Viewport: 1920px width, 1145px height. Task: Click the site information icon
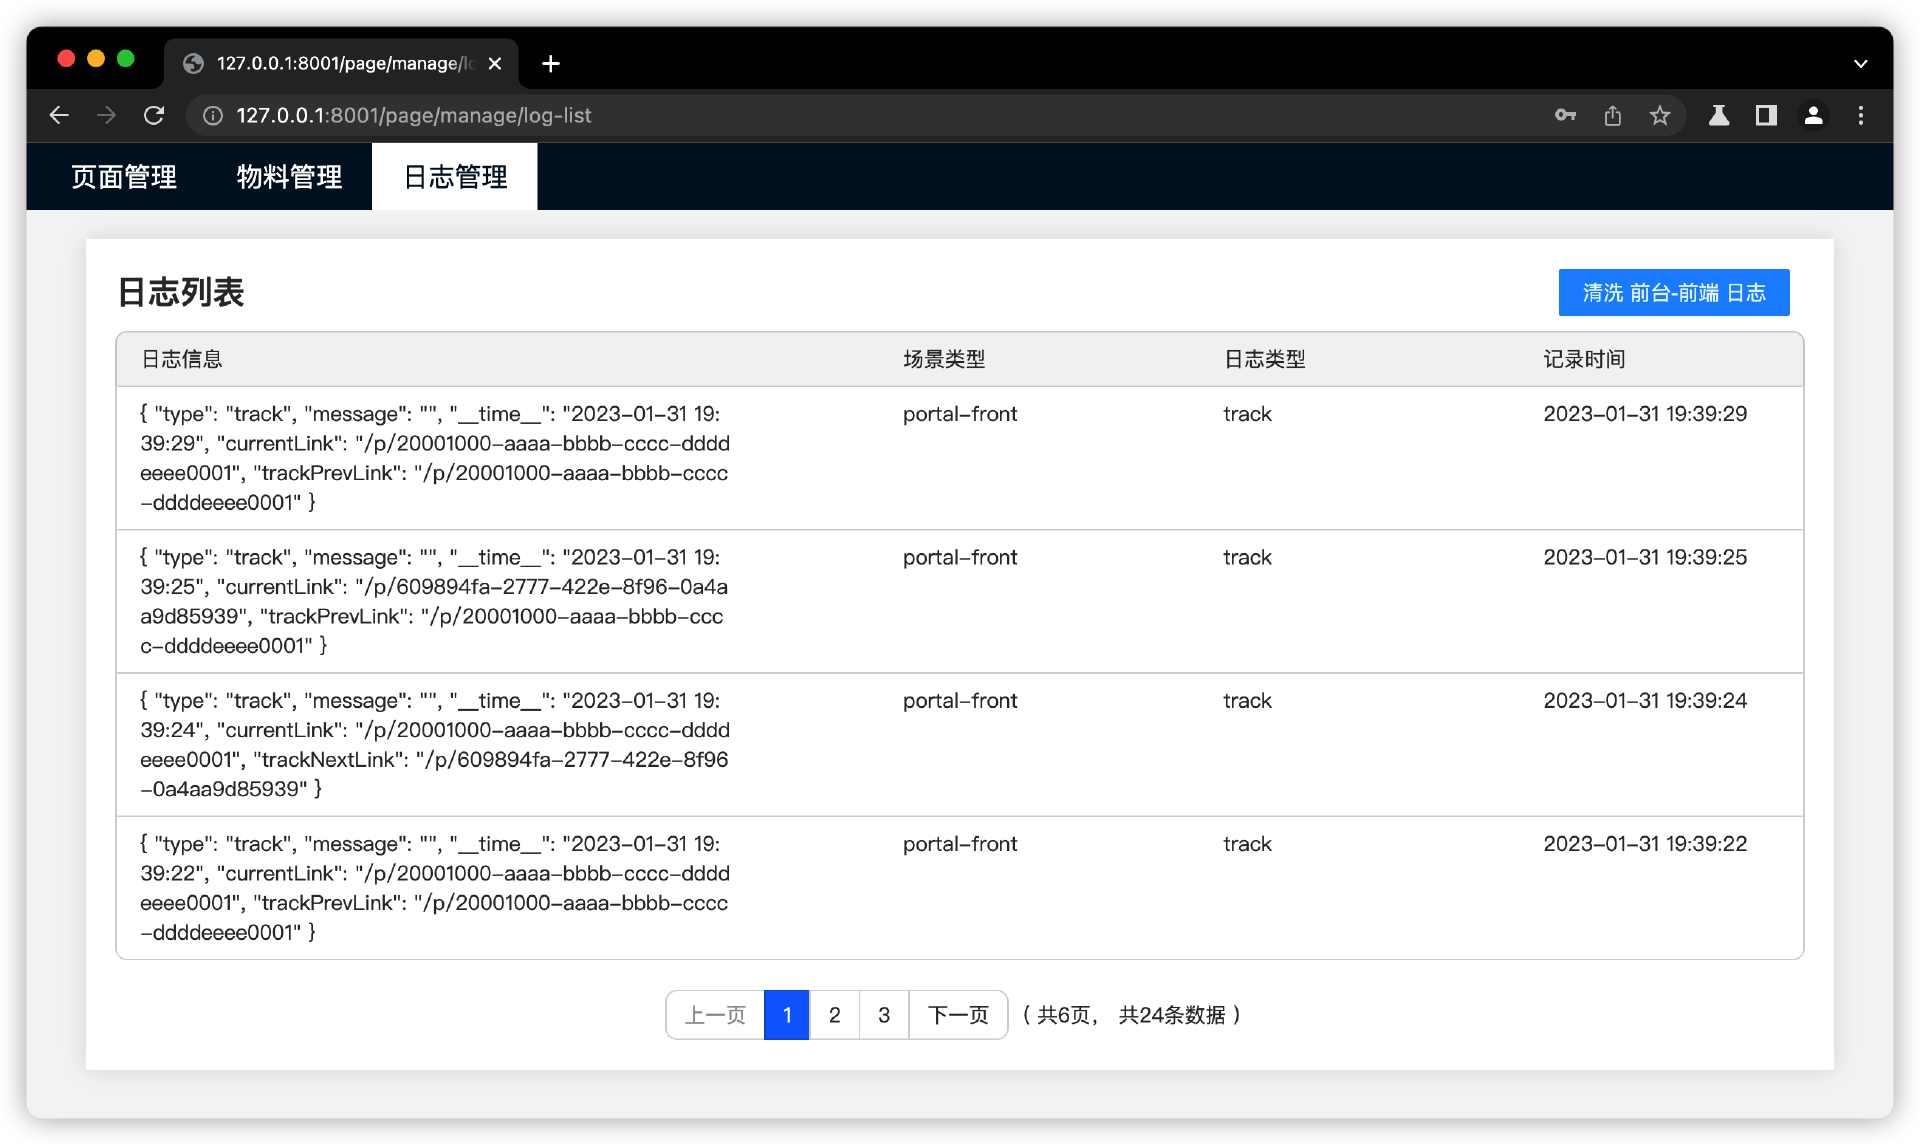point(213,116)
